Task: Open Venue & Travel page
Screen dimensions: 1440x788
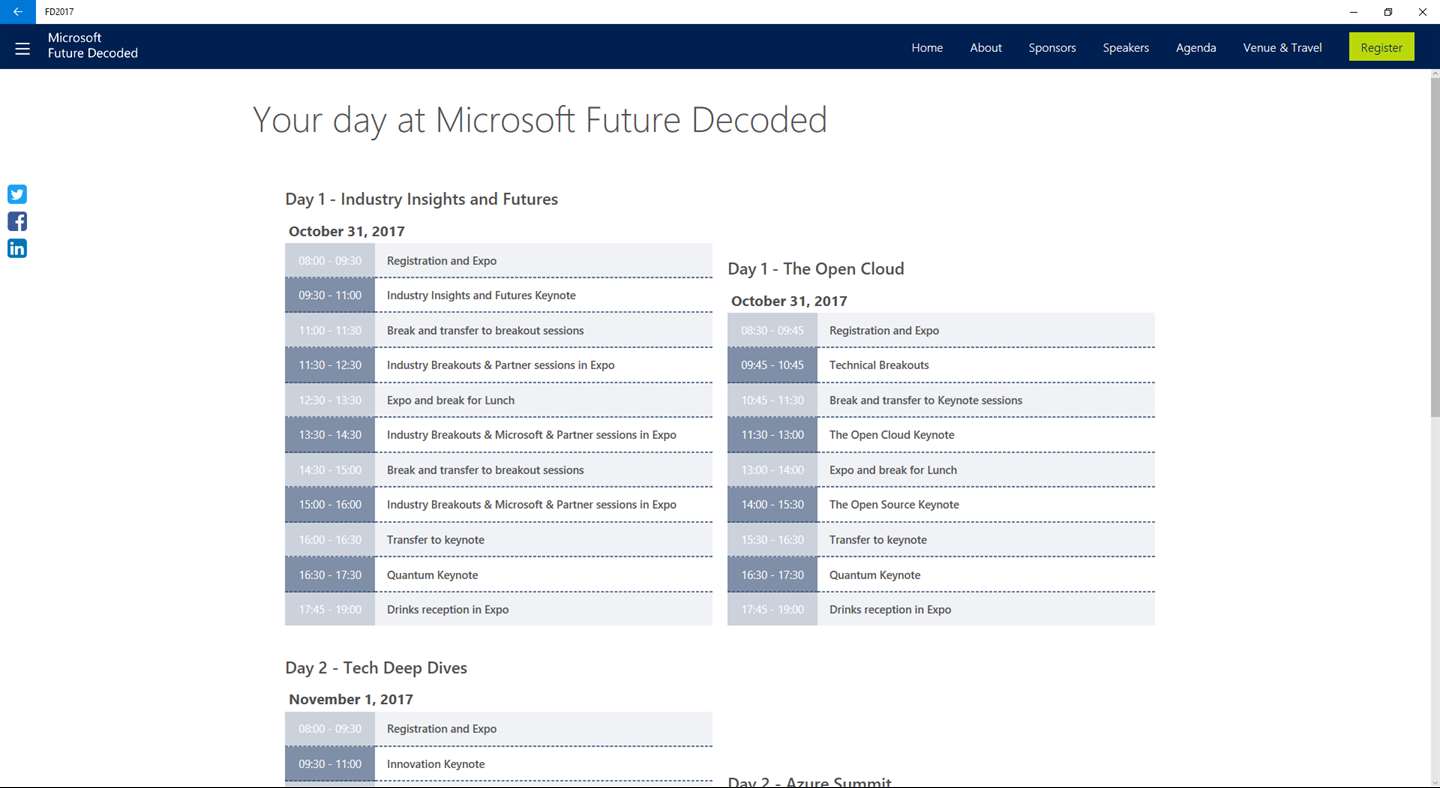Action: [1282, 48]
